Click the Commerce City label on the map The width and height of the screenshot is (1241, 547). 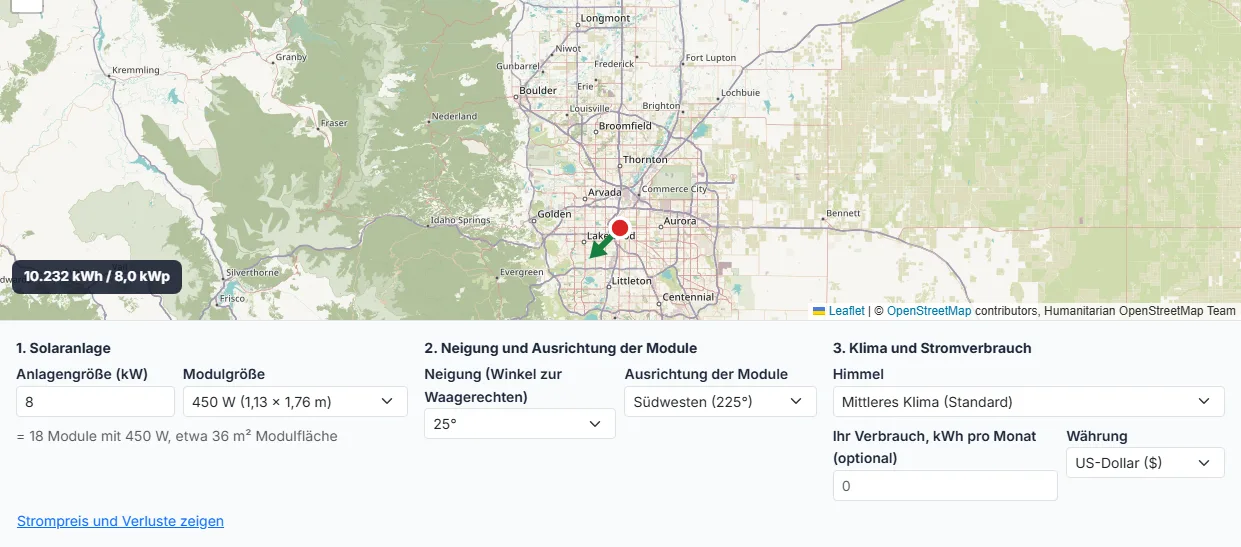pos(674,189)
